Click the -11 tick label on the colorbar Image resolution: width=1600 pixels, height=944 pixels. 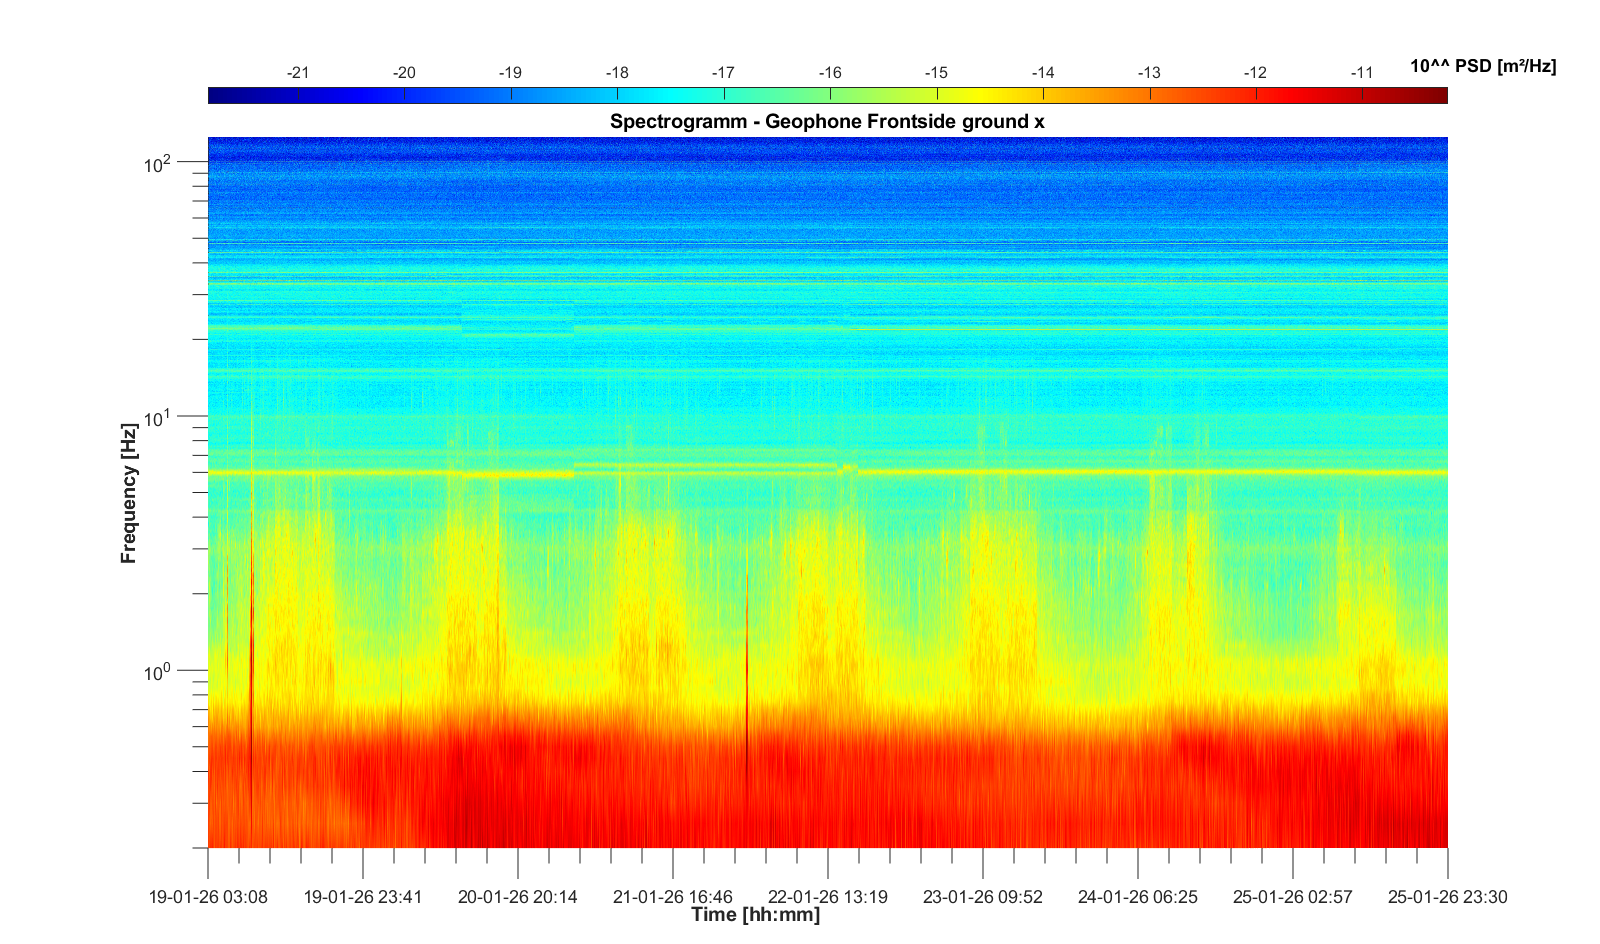click(x=1361, y=73)
